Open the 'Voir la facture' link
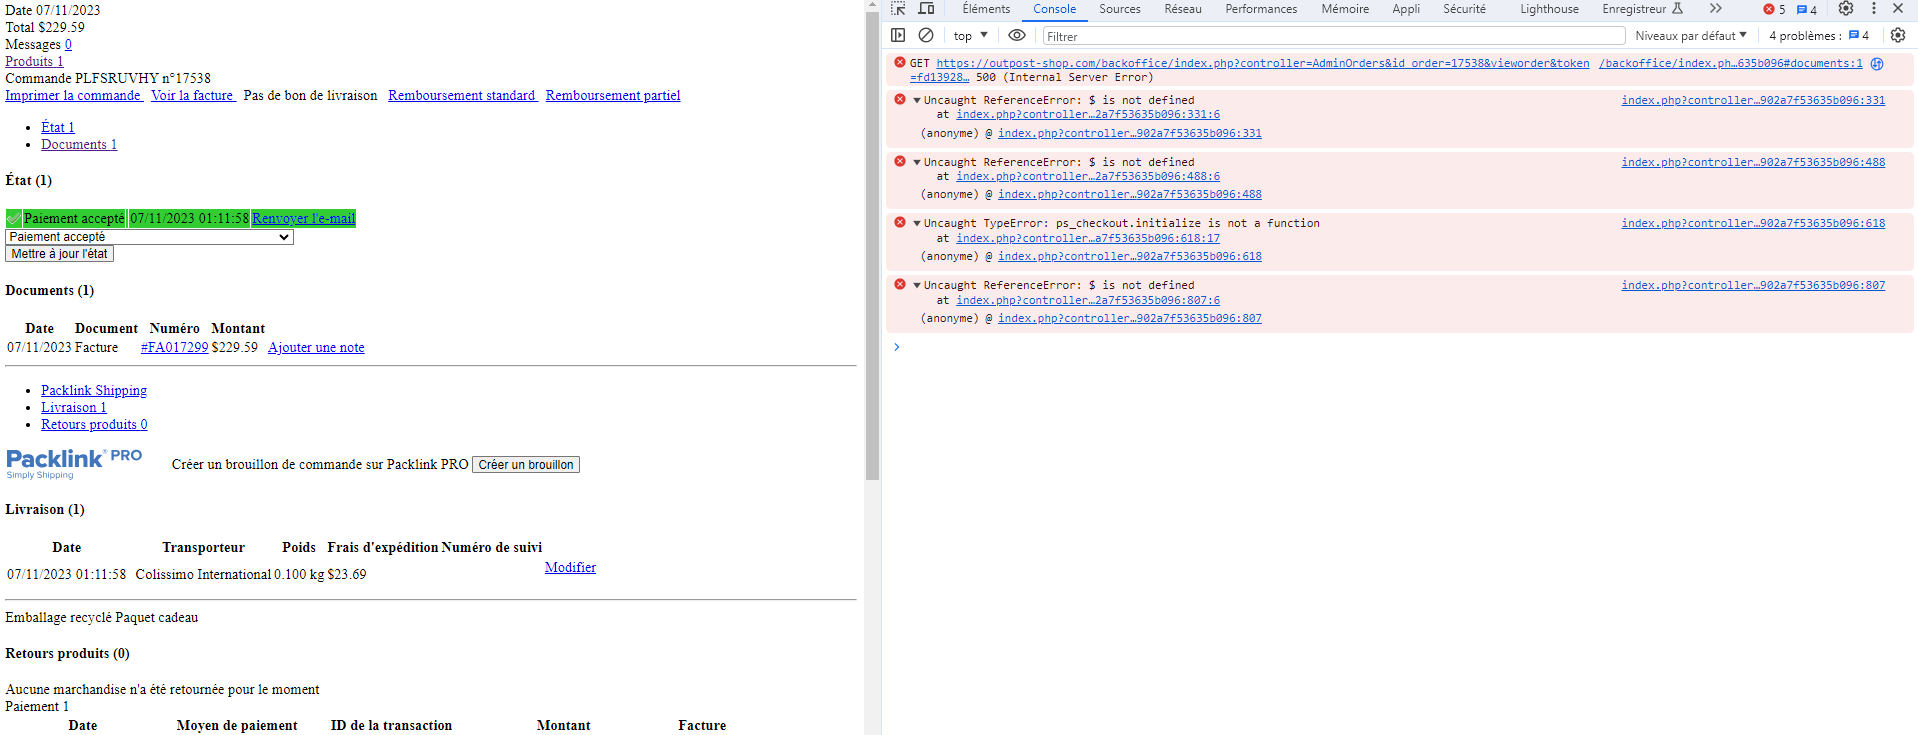1918x735 pixels. pyautogui.click(x=192, y=96)
